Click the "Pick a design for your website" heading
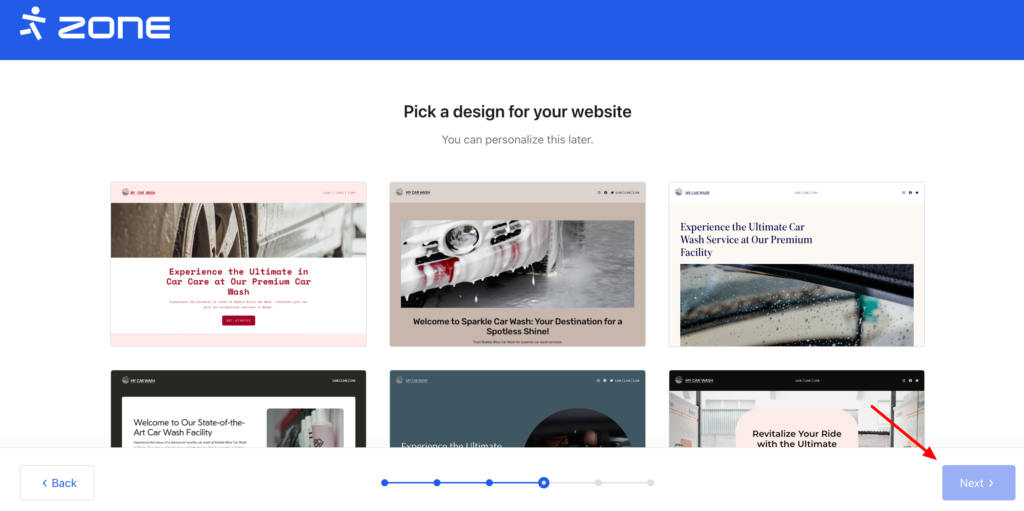The height and width of the screenshot is (511, 1024). click(x=517, y=112)
